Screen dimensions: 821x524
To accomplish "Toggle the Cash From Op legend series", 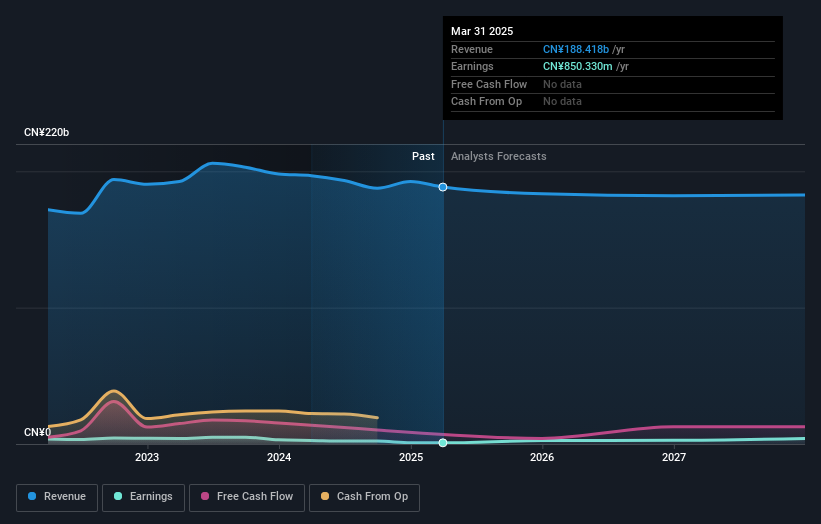I will pyautogui.click(x=364, y=497).
